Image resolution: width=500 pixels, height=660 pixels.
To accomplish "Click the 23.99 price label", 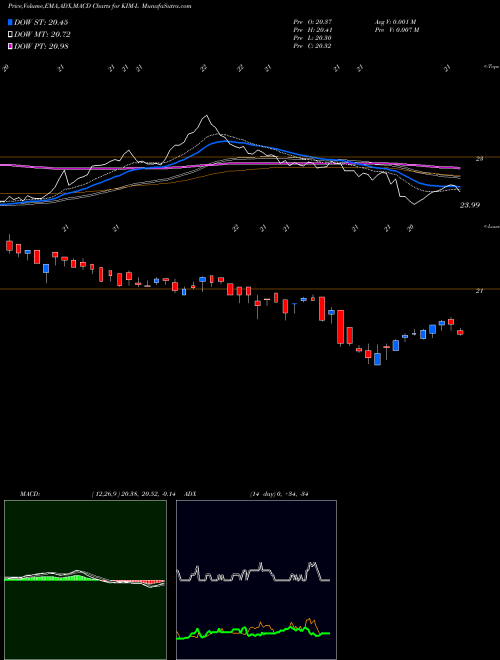I will (470, 205).
